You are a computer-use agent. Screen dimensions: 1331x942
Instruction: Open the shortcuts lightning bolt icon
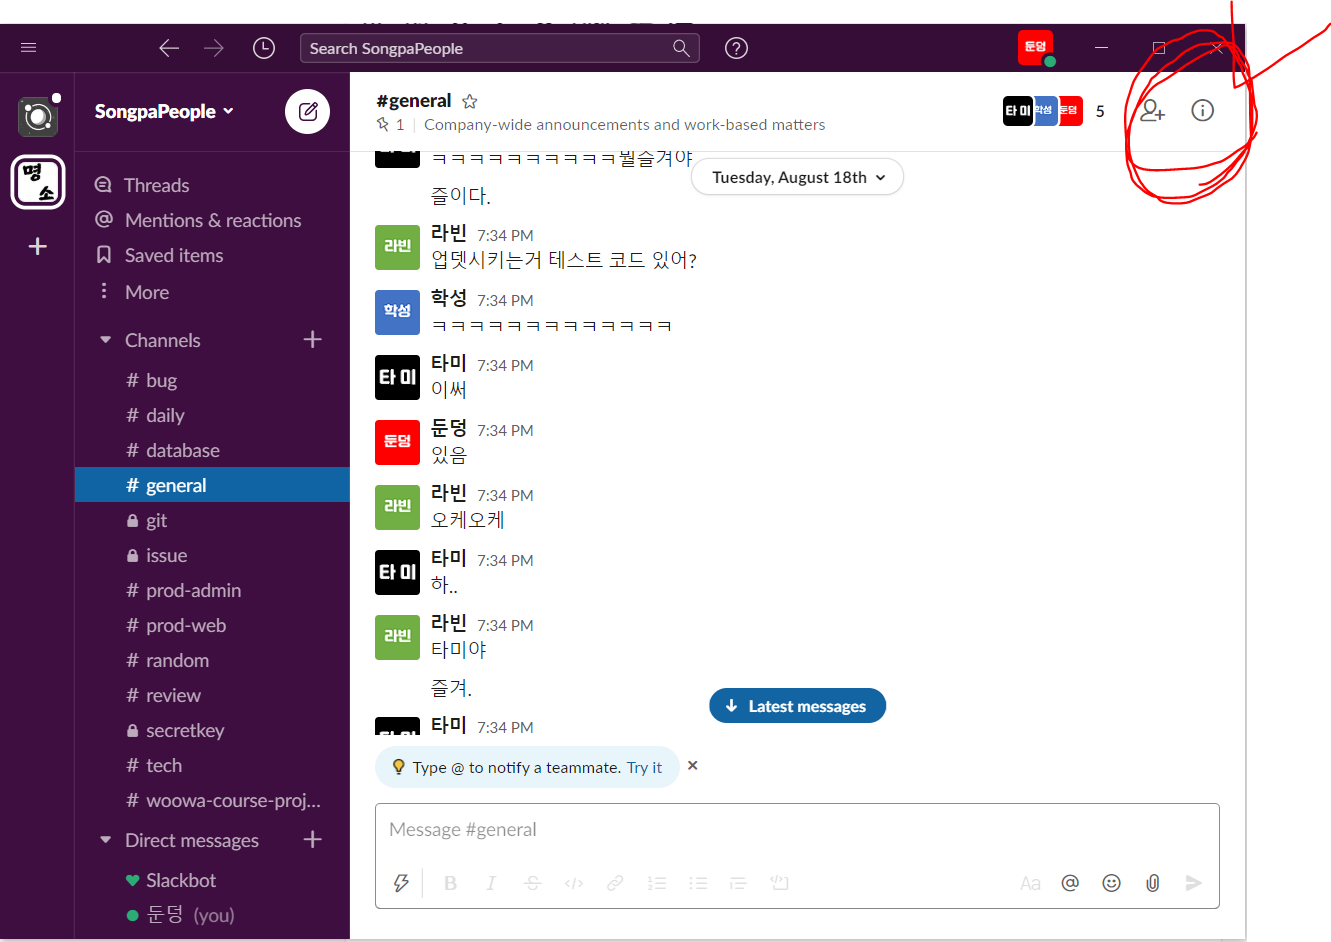[401, 883]
